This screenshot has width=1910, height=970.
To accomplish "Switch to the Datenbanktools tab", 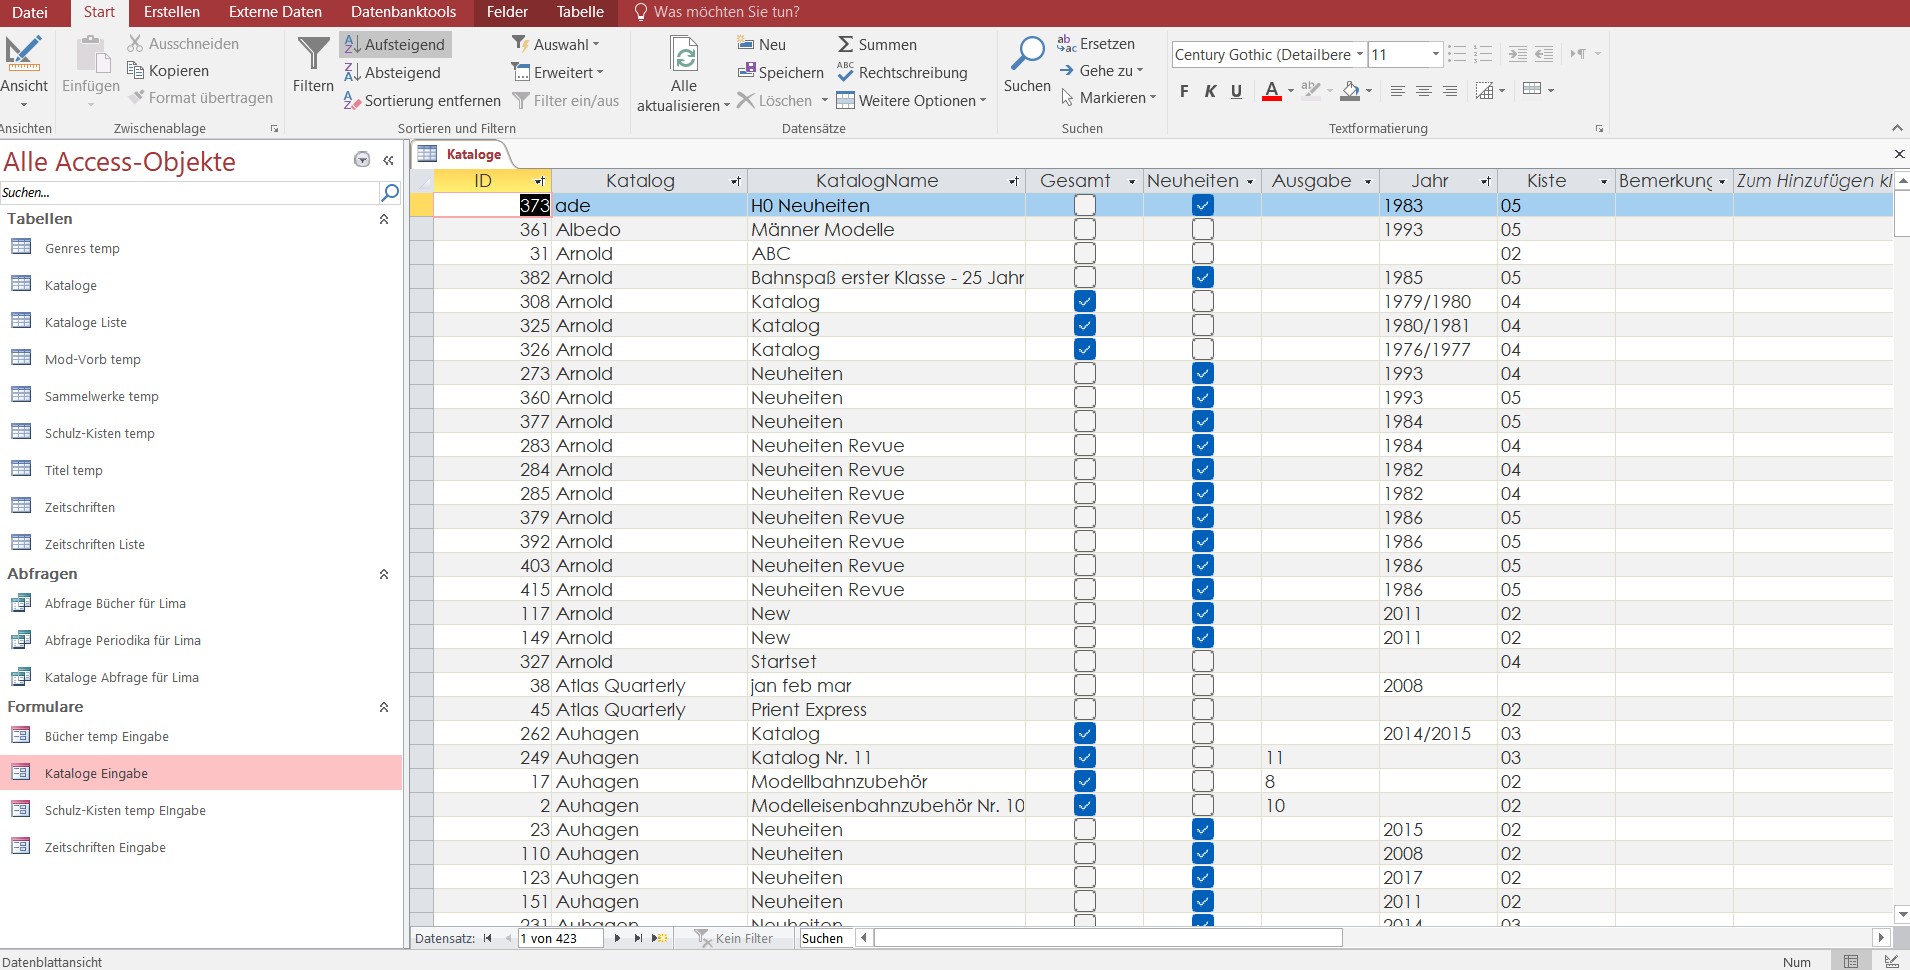I will [x=403, y=12].
